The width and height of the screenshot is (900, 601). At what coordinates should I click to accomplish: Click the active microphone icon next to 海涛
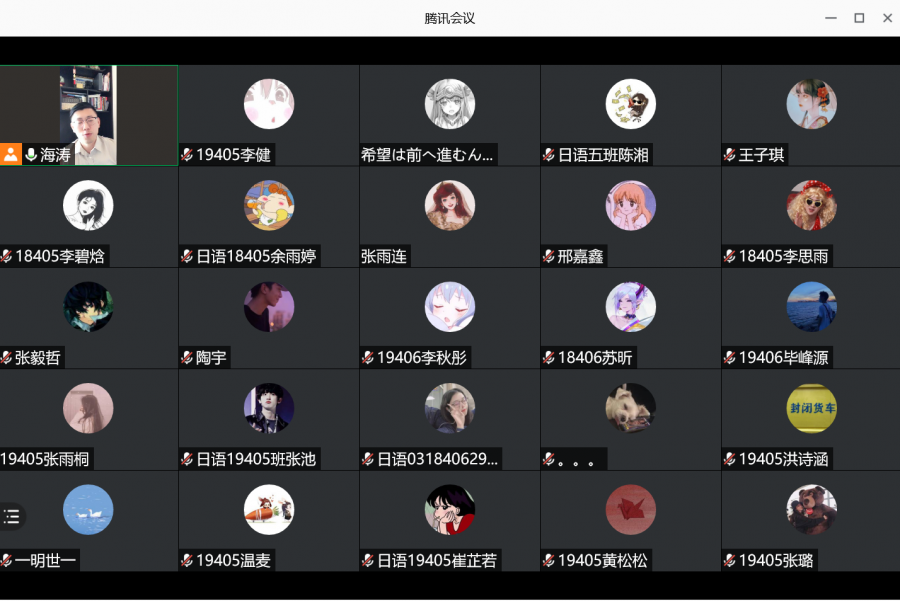pyautogui.click(x=31, y=154)
